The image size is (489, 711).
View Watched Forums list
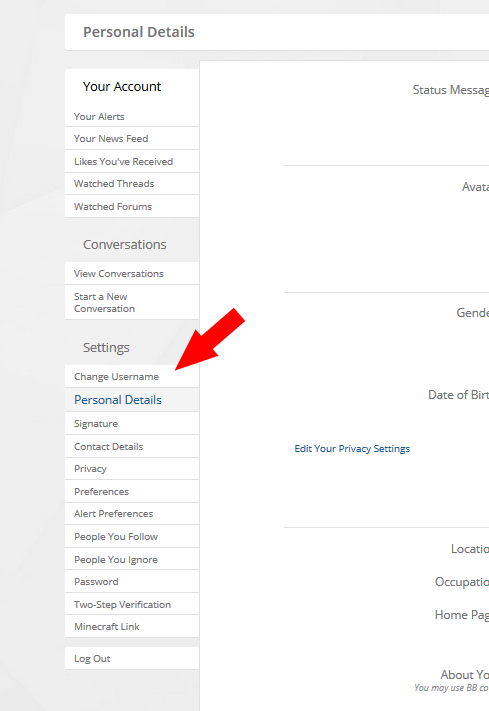click(x=132, y=206)
